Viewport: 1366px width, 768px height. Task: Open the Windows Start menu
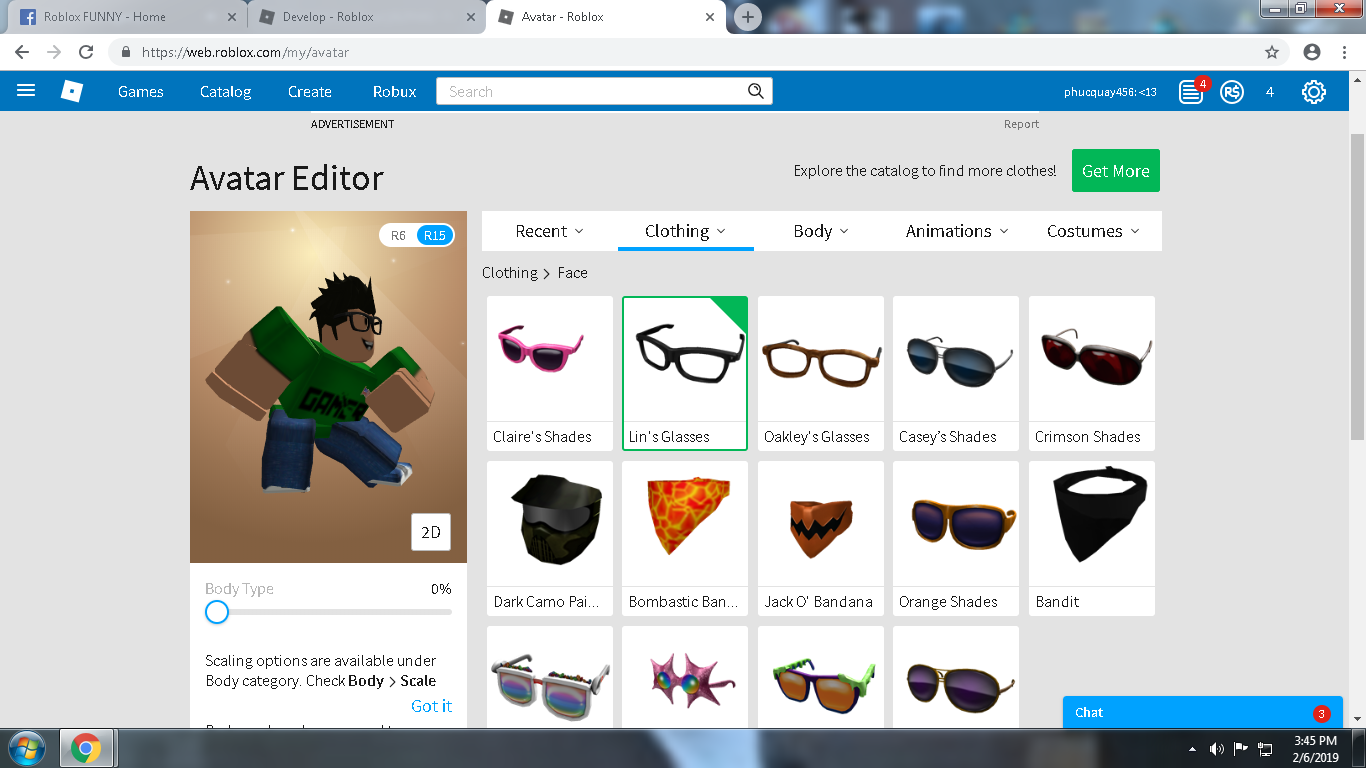27,748
